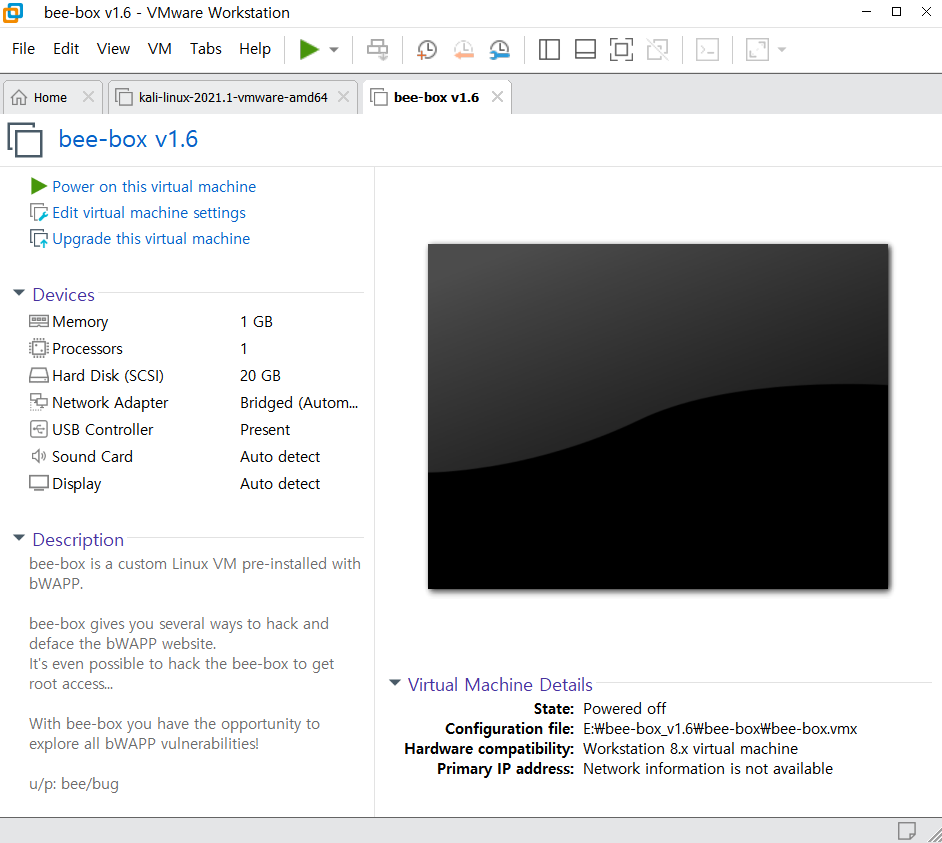Select the Processors device row
Image resolution: width=942 pixels, height=843 pixels.
[x=195, y=348]
